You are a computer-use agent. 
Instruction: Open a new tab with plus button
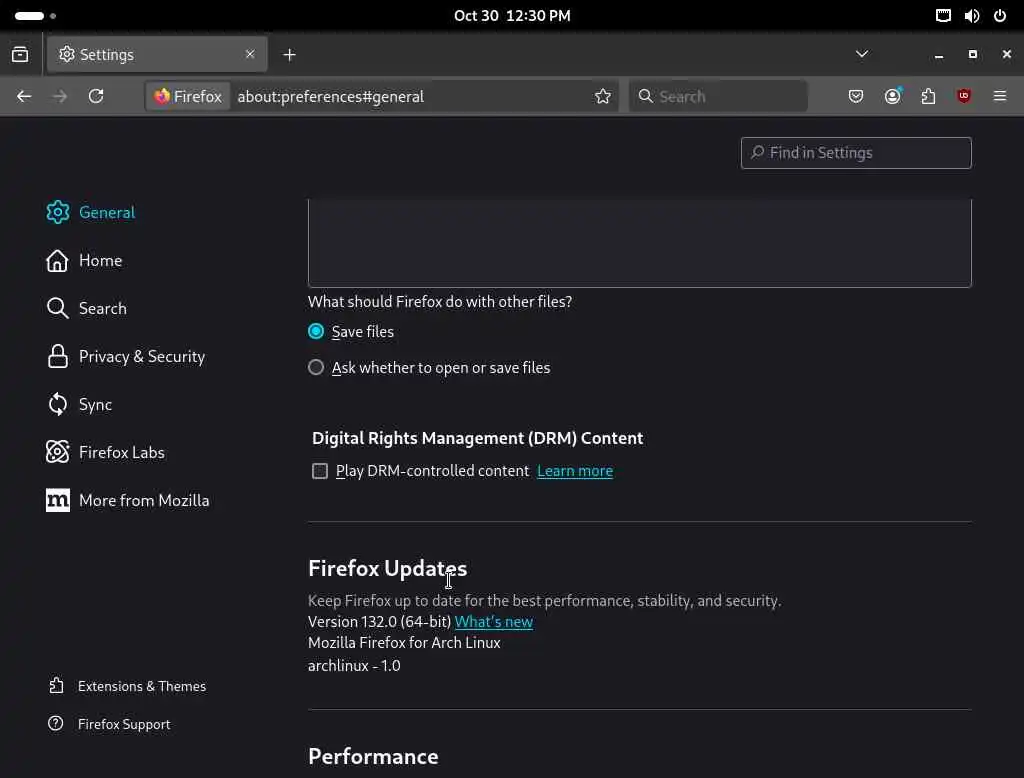click(x=289, y=54)
